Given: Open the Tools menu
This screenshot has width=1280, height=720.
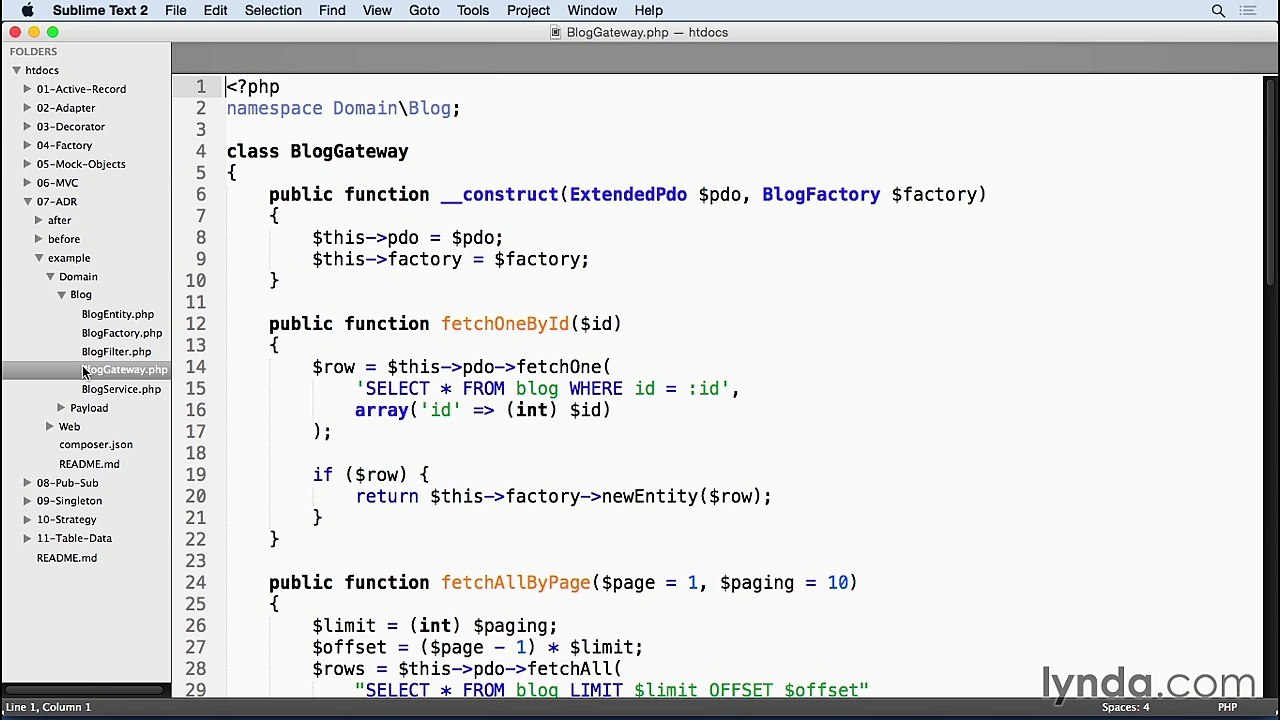Looking at the screenshot, I should tap(473, 11).
